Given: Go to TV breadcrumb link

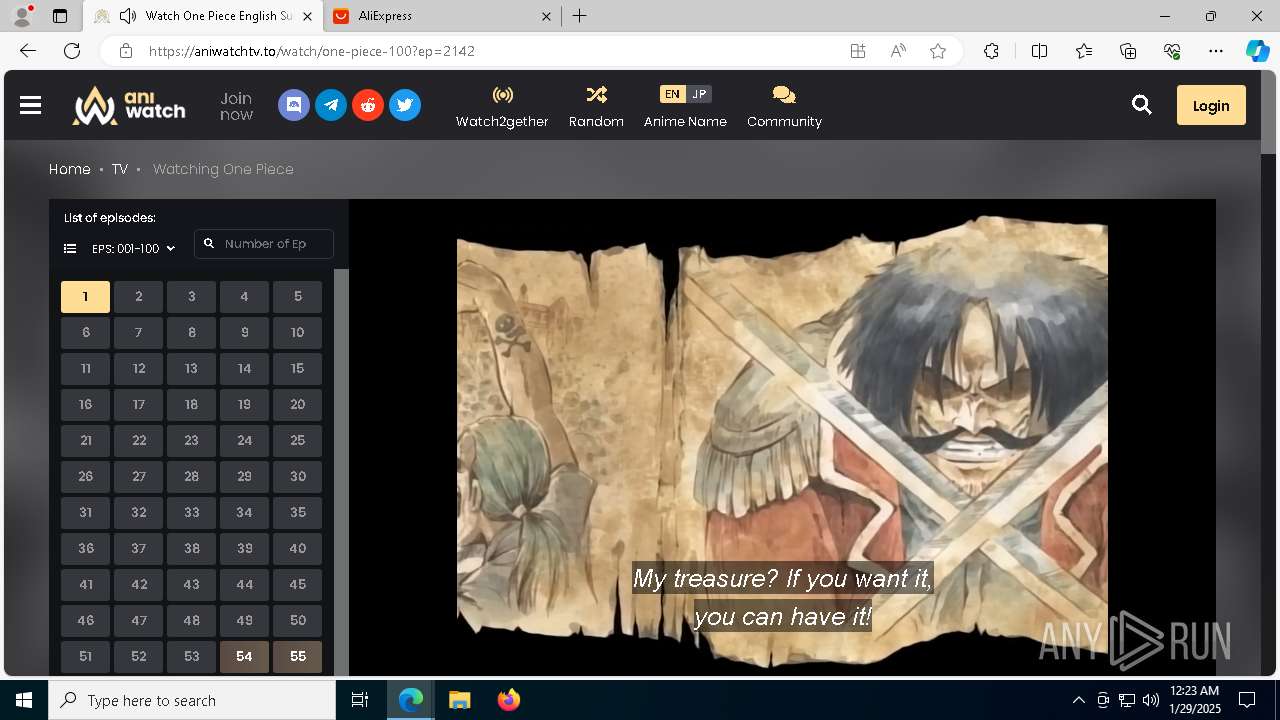Looking at the screenshot, I should 120,169.
